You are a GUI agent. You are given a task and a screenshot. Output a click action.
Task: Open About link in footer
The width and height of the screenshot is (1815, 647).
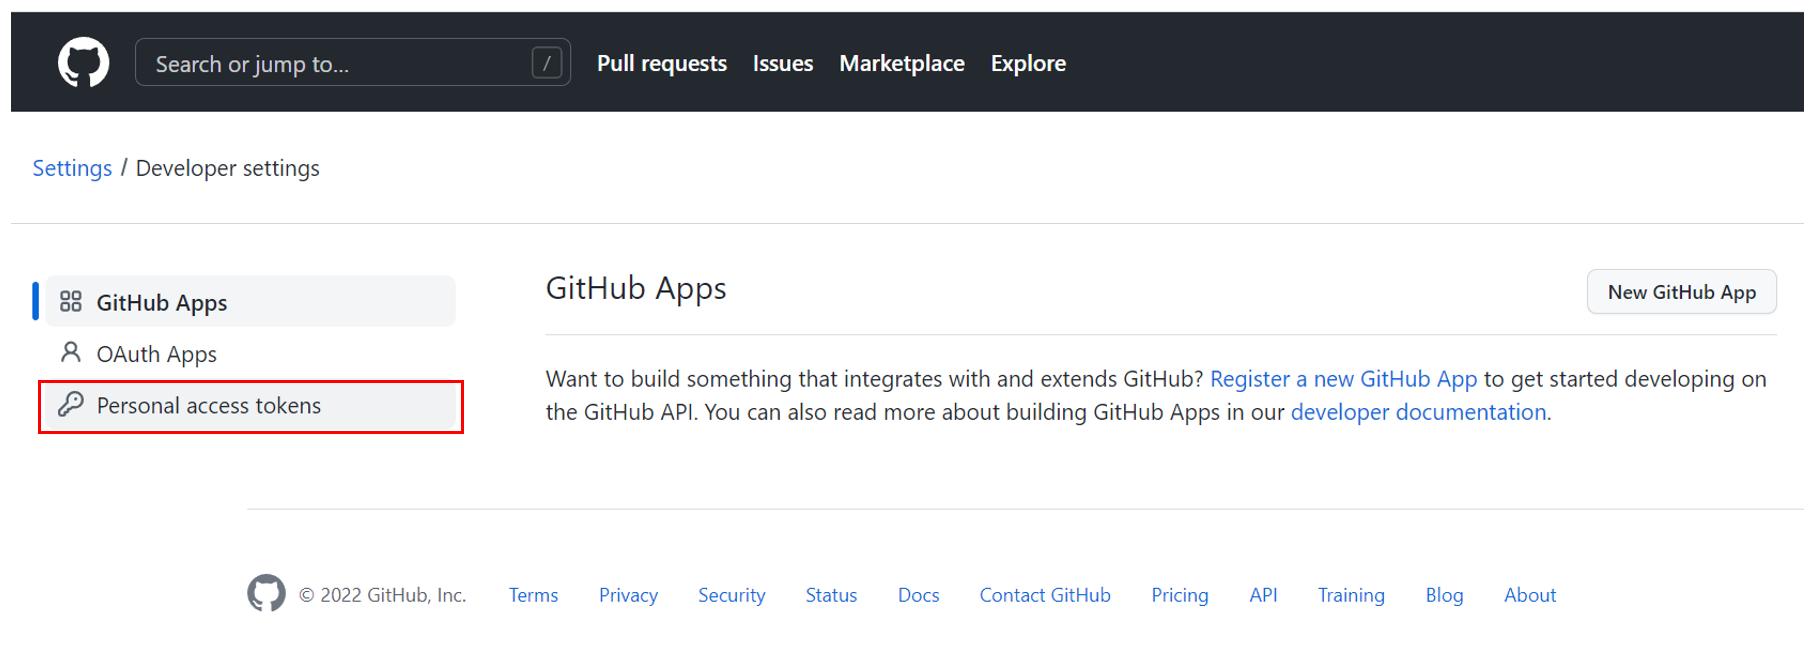tap(1530, 595)
